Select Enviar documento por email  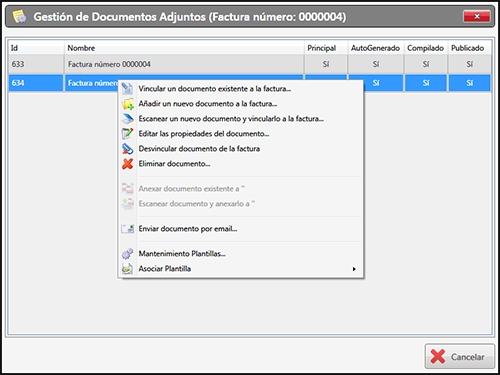(x=240, y=229)
